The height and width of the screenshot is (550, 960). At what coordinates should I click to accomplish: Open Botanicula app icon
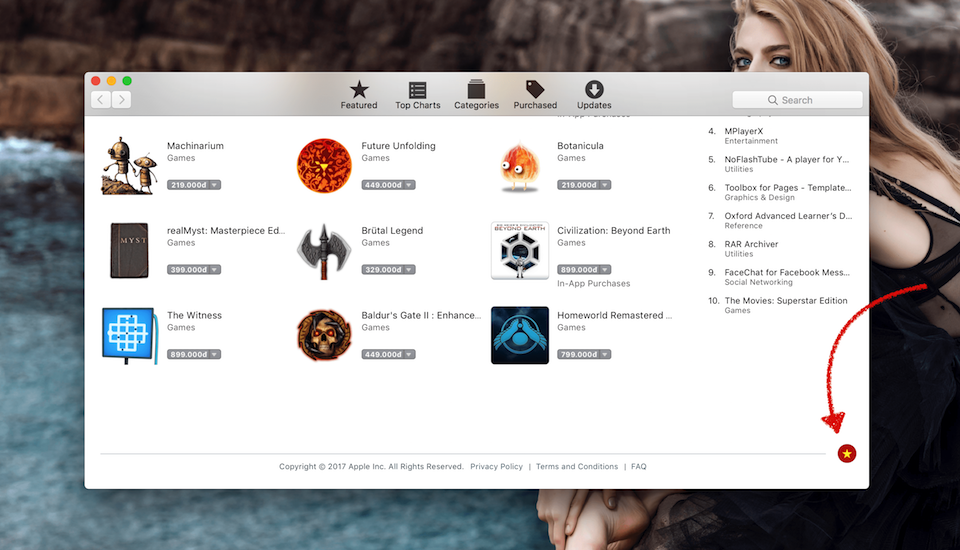[x=520, y=167]
